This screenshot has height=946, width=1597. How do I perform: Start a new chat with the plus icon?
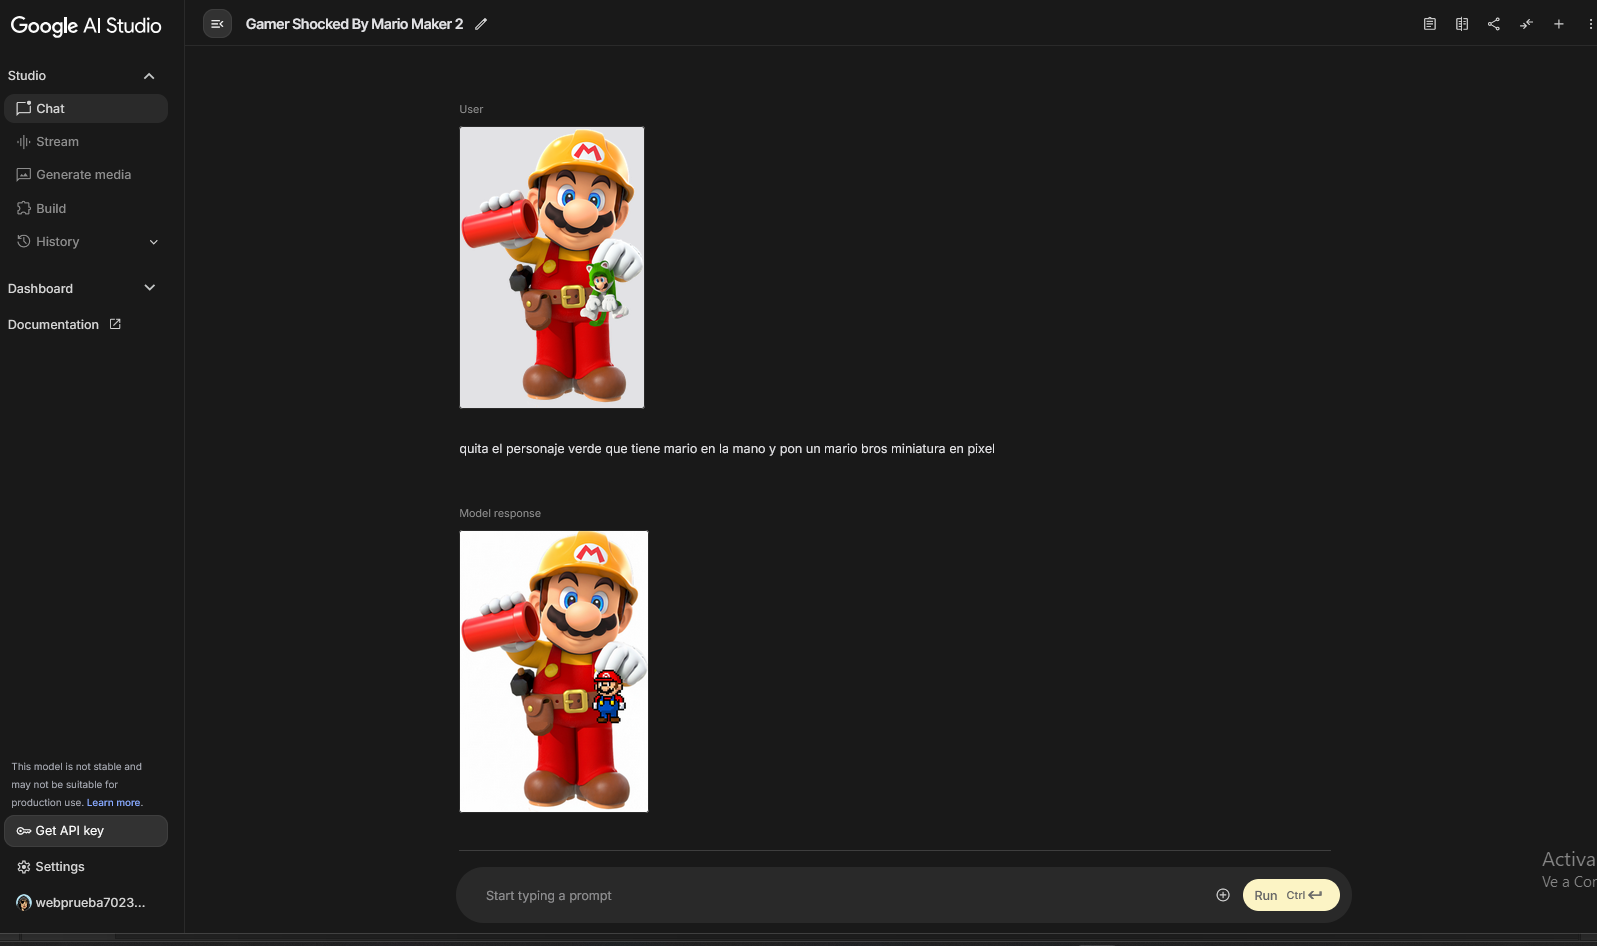(x=1559, y=24)
